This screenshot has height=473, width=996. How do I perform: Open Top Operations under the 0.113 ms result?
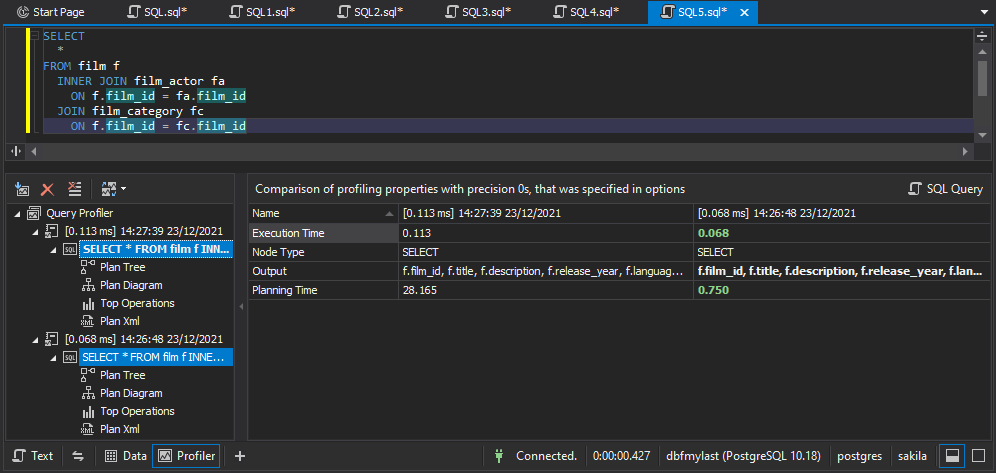click(x=137, y=303)
